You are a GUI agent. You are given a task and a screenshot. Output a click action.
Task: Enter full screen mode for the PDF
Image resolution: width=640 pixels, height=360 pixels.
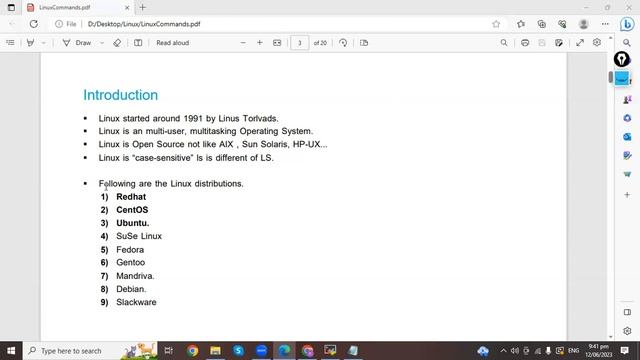click(x=580, y=42)
